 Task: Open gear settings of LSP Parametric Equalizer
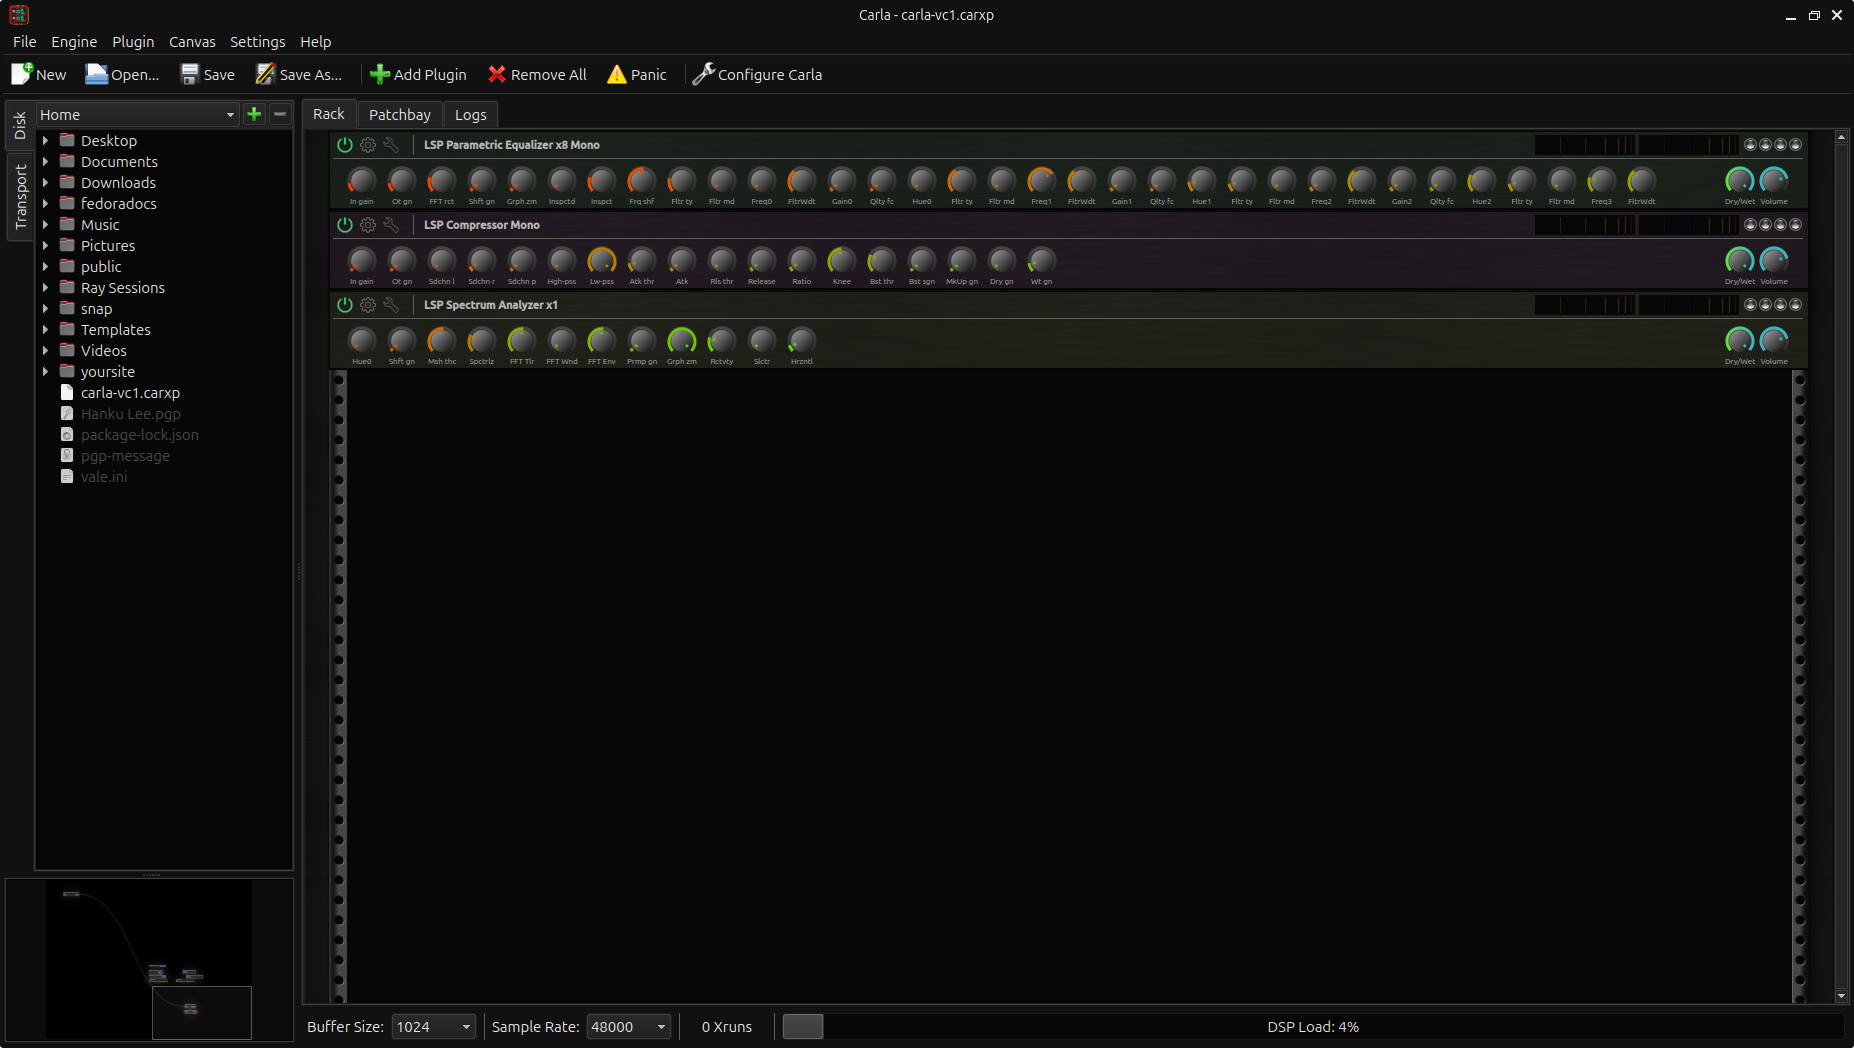coord(368,145)
